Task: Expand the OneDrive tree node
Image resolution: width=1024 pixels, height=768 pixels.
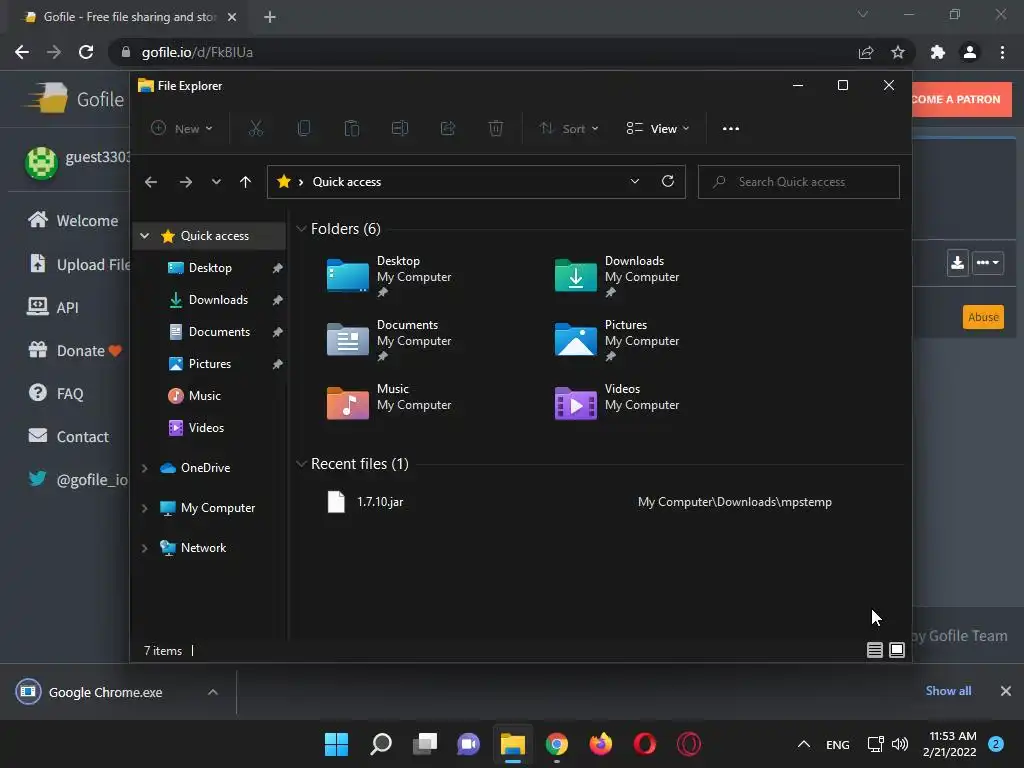Action: tap(144, 468)
